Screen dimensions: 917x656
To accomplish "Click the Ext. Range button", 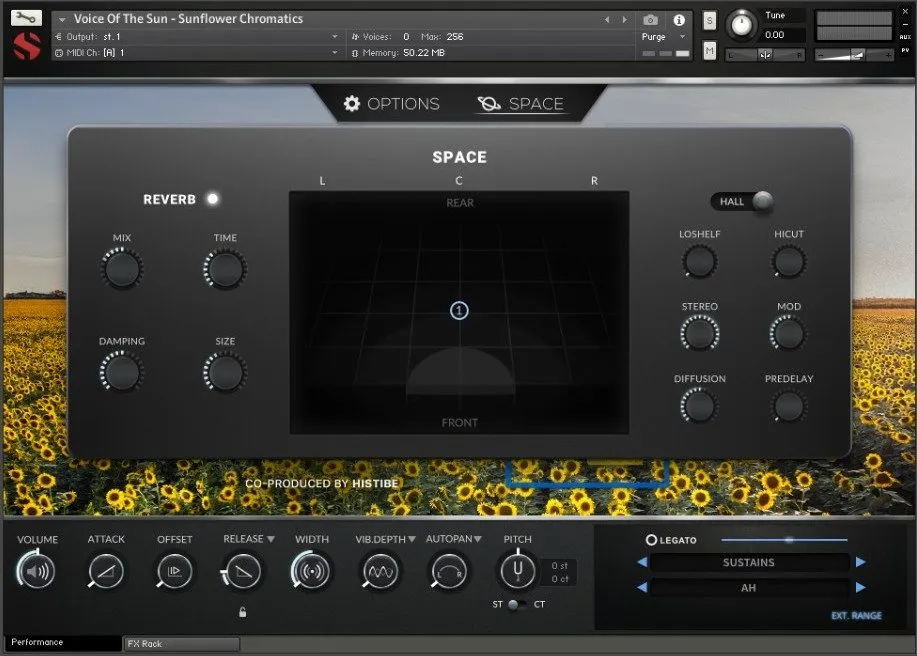I will tap(856, 616).
